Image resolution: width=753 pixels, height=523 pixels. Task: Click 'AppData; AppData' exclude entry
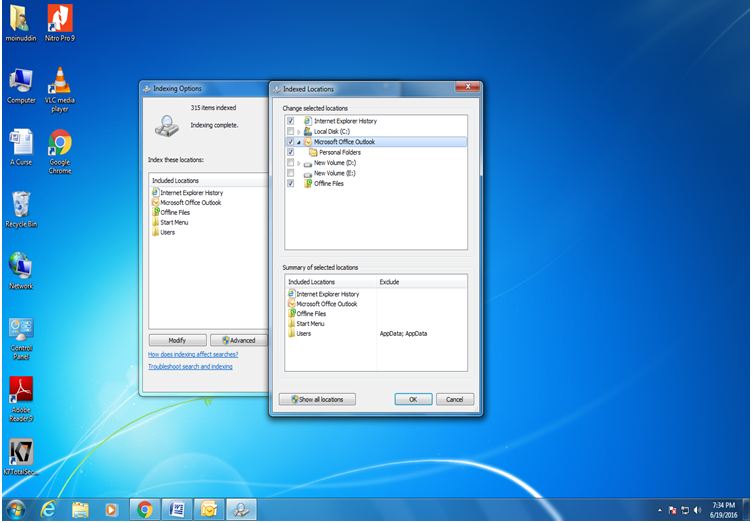(403, 333)
